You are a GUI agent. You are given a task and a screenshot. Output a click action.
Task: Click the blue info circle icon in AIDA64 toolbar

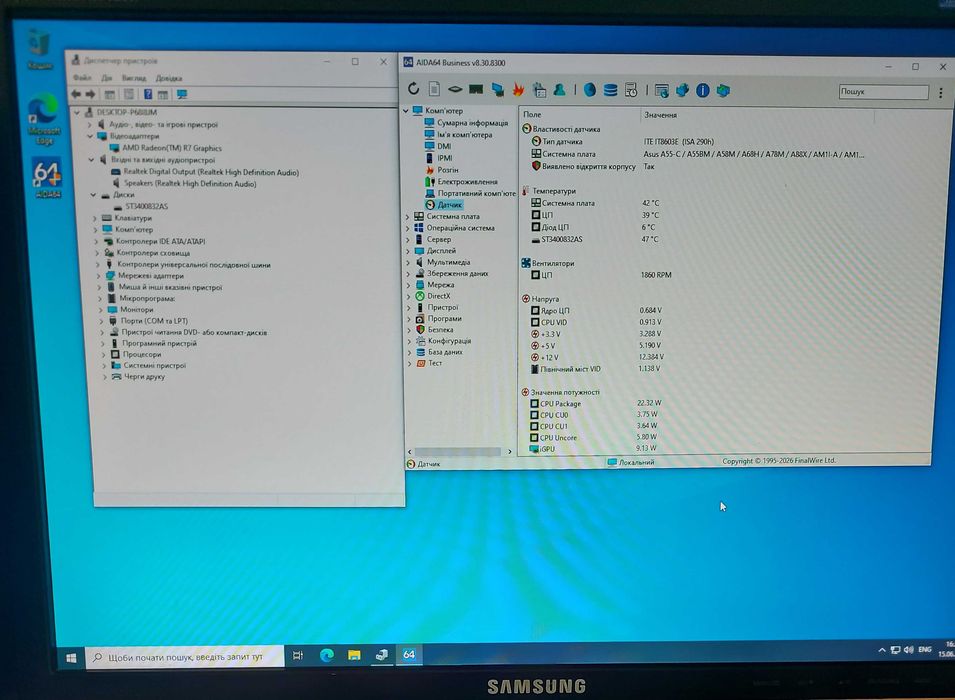(x=703, y=91)
